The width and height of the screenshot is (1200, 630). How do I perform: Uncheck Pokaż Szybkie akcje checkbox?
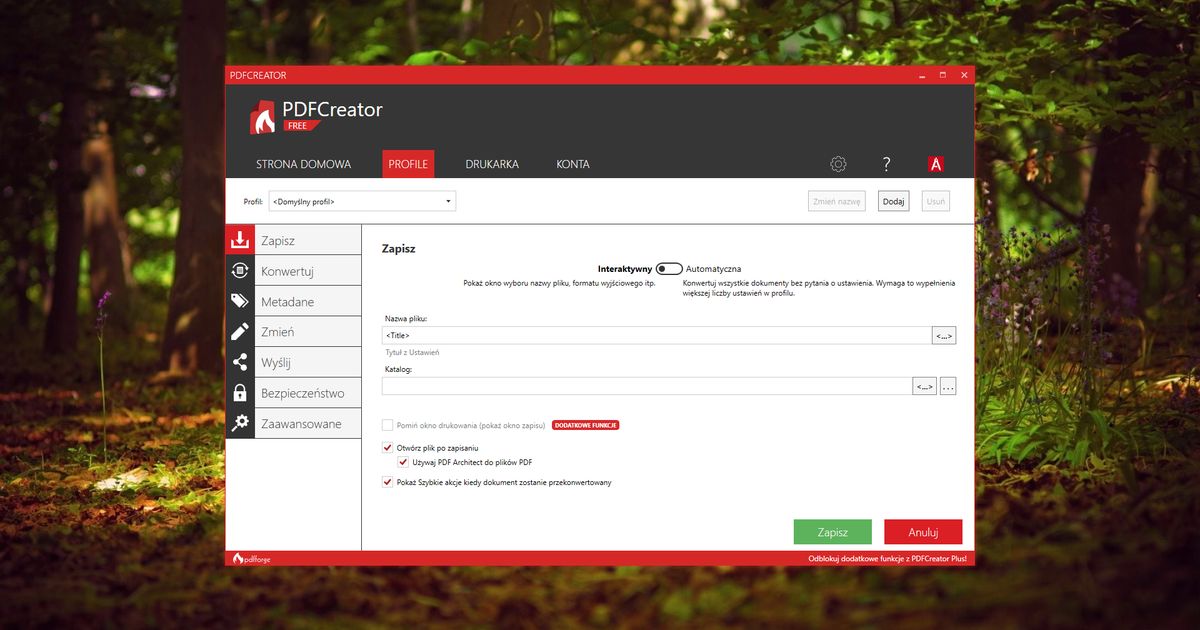tap(387, 482)
